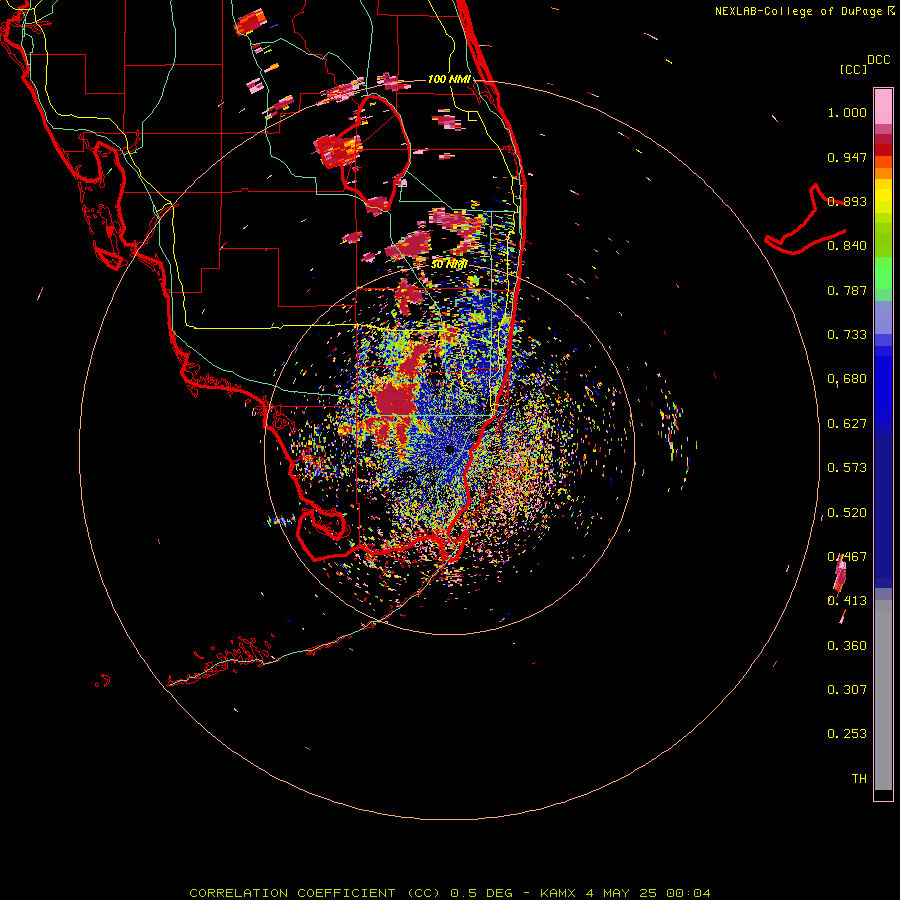
Task: Click the 0.787 scale value
Action: click(847, 290)
